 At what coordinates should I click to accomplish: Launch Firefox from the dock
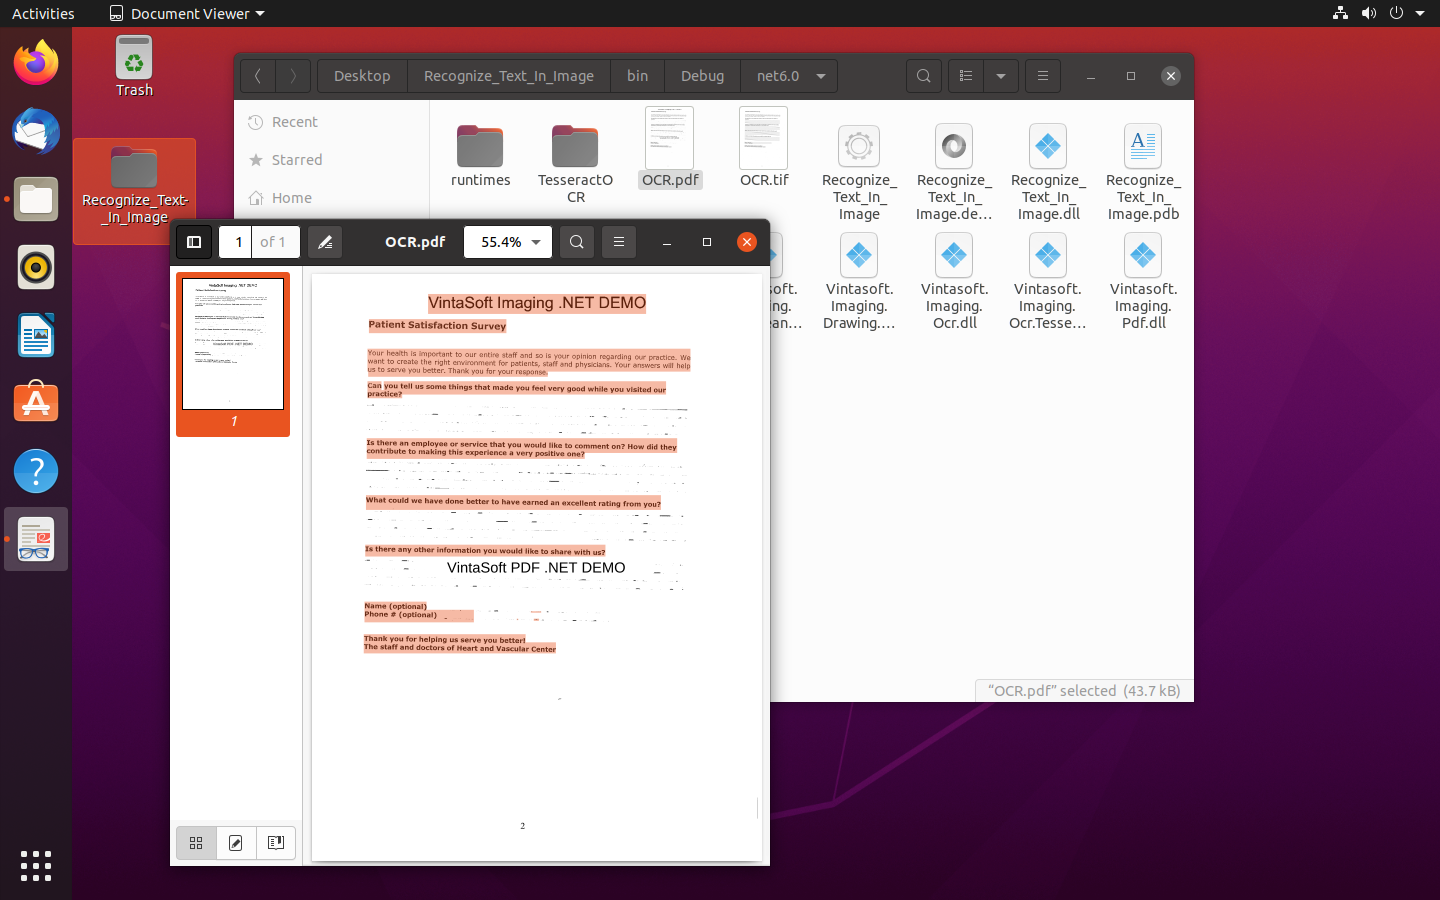coord(36,64)
